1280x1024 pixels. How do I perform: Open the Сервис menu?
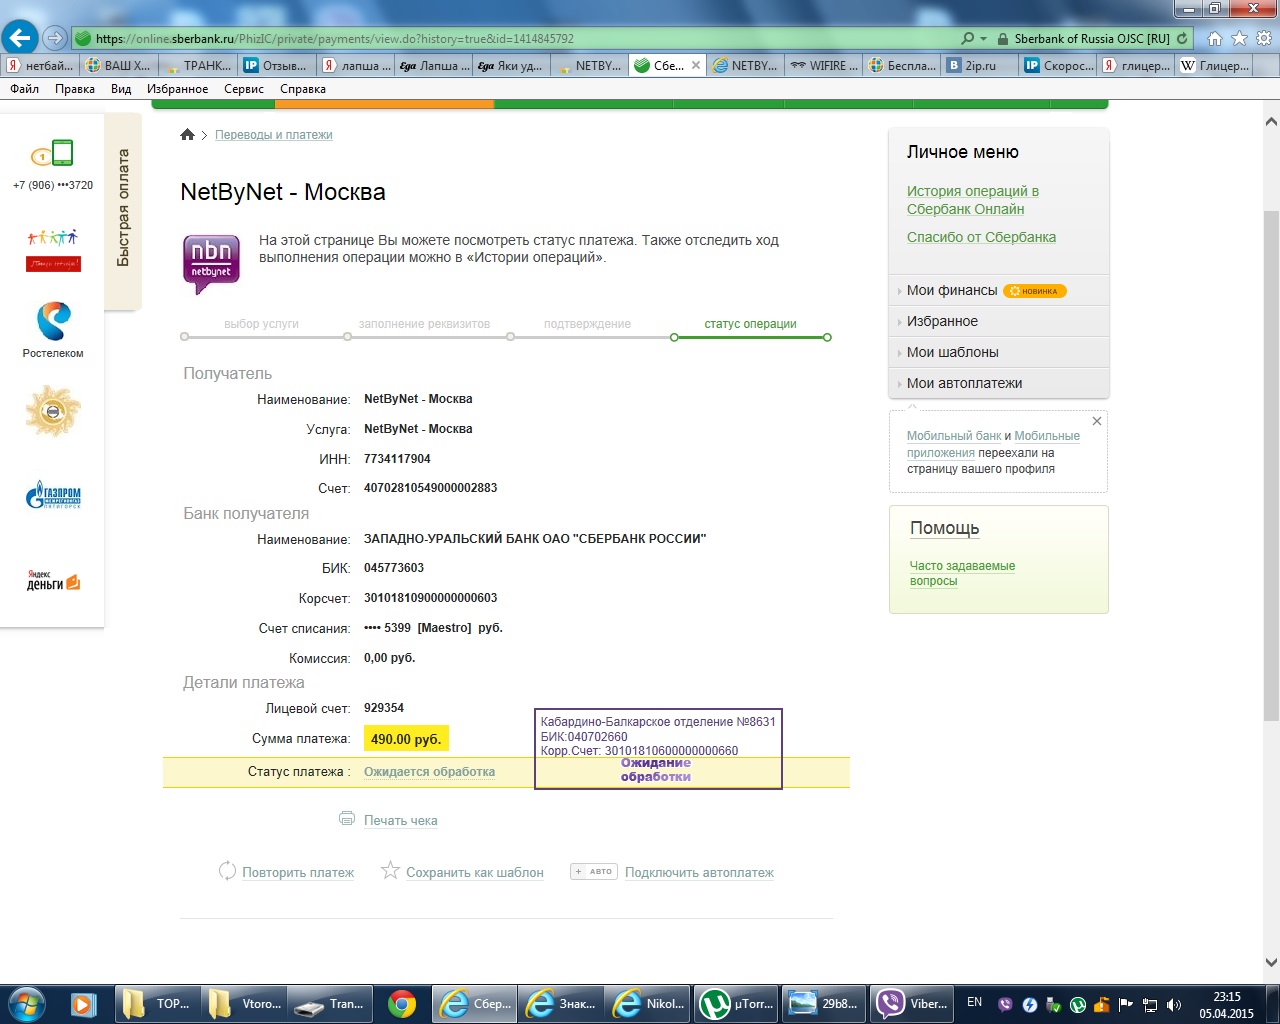point(244,89)
